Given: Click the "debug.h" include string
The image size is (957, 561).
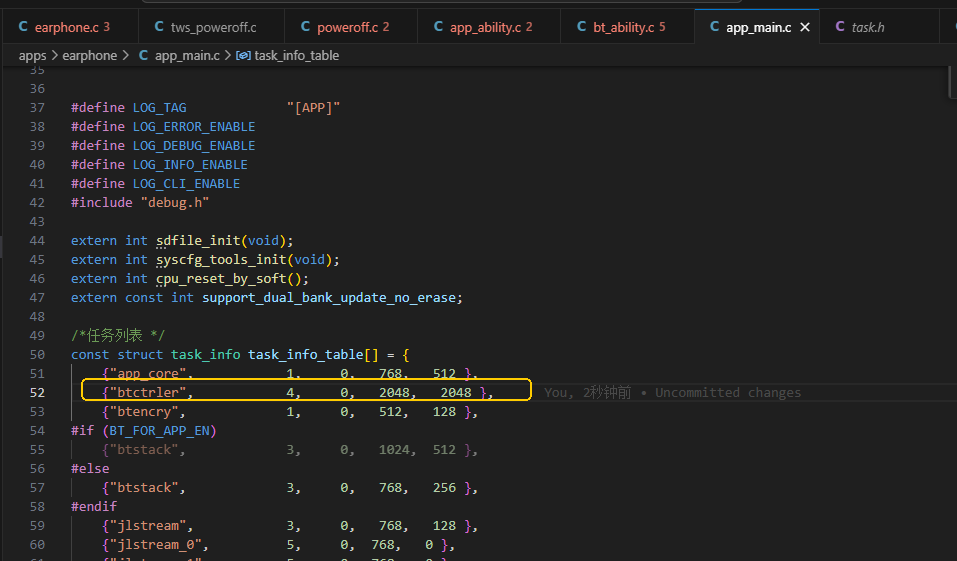Looking at the screenshot, I should [x=175, y=202].
